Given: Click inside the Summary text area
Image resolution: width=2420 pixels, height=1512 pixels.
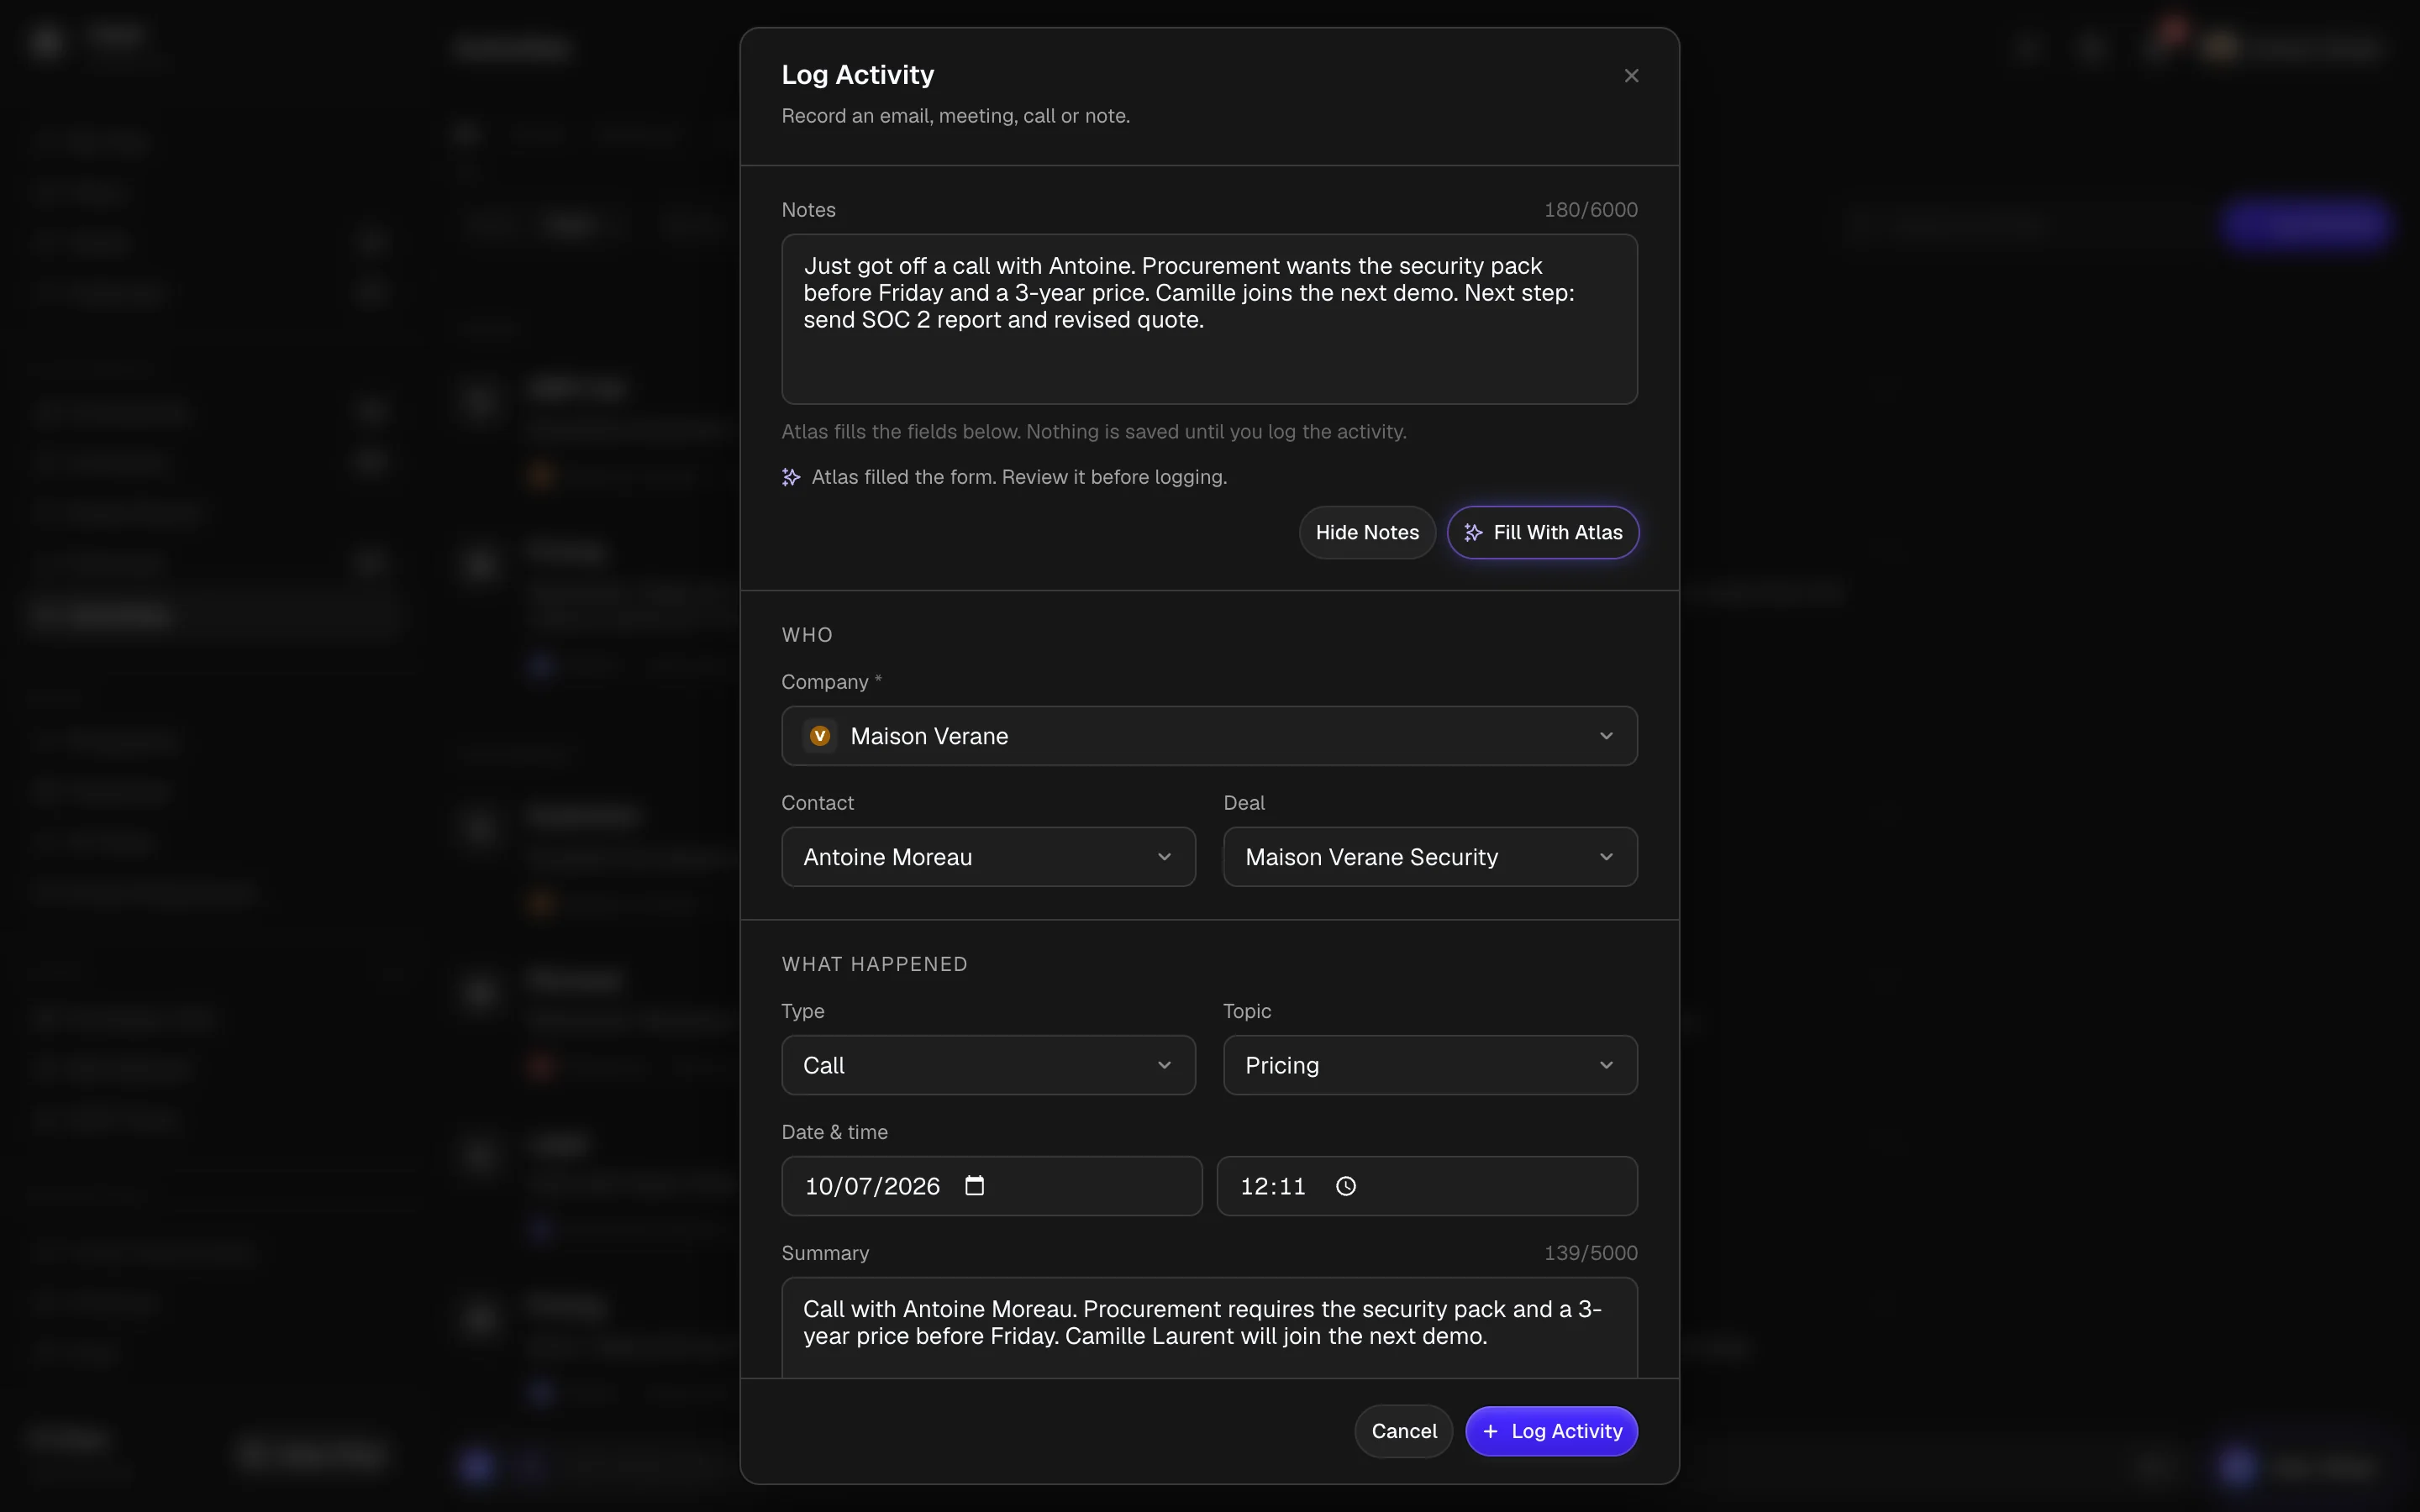Looking at the screenshot, I should (x=1209, y=1328).
